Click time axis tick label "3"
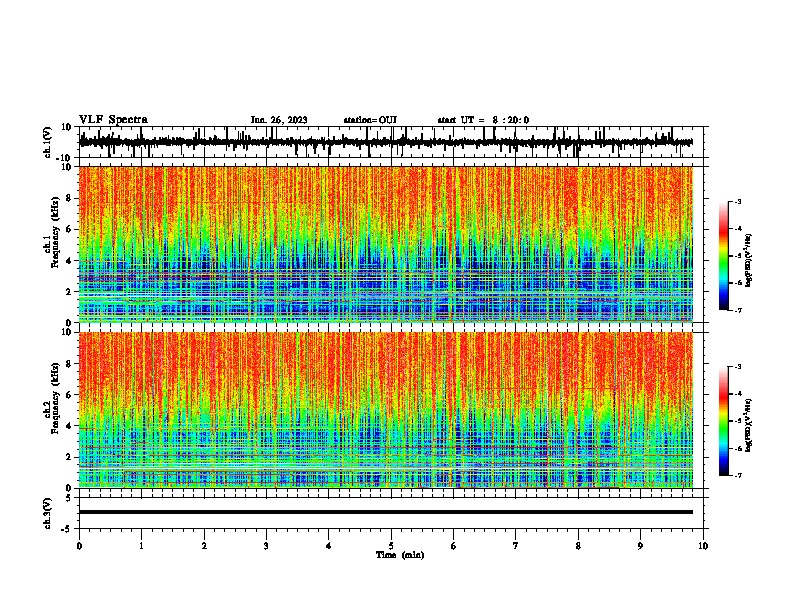The image size is (792, 612). 266,546
